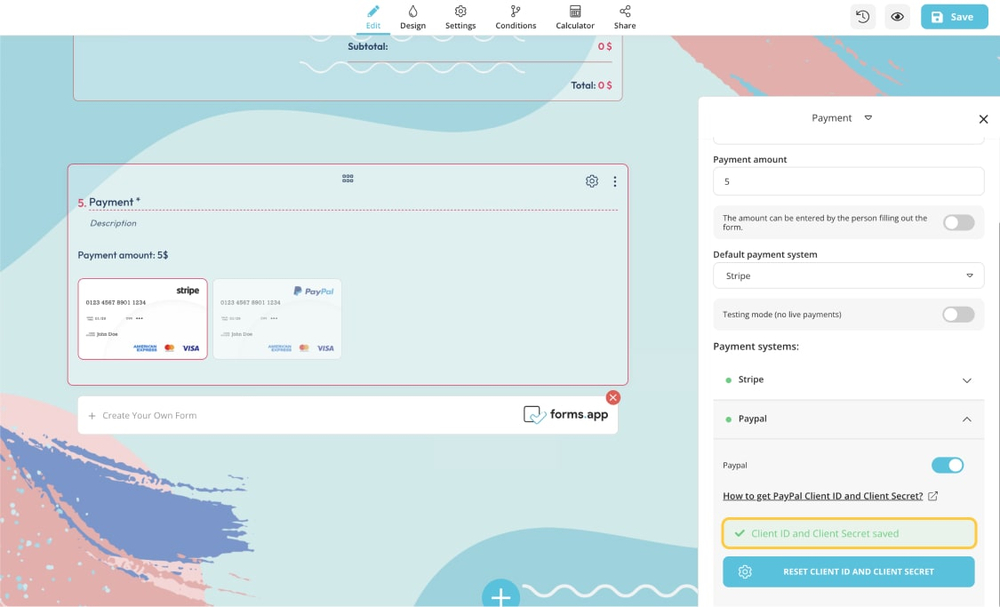Open the Payment field gear settings
1000x607 pixels.
click(x=592, y=181)
